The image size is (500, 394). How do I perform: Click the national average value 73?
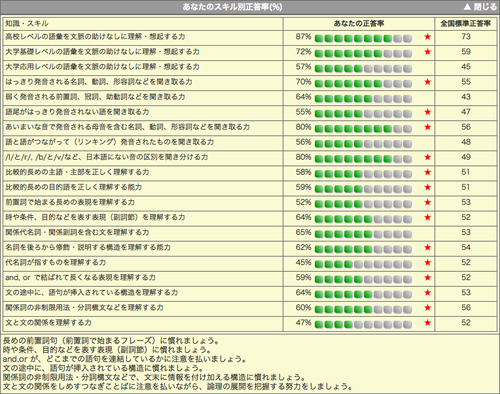pos(466,36)
